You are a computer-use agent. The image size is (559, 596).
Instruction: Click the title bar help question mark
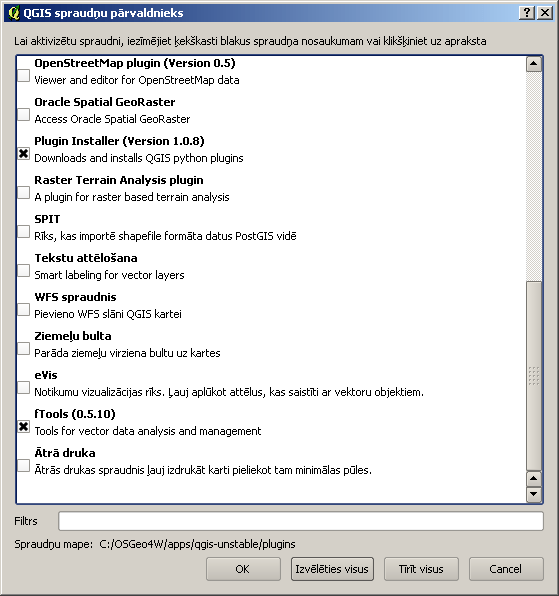[x=527, y=13]
